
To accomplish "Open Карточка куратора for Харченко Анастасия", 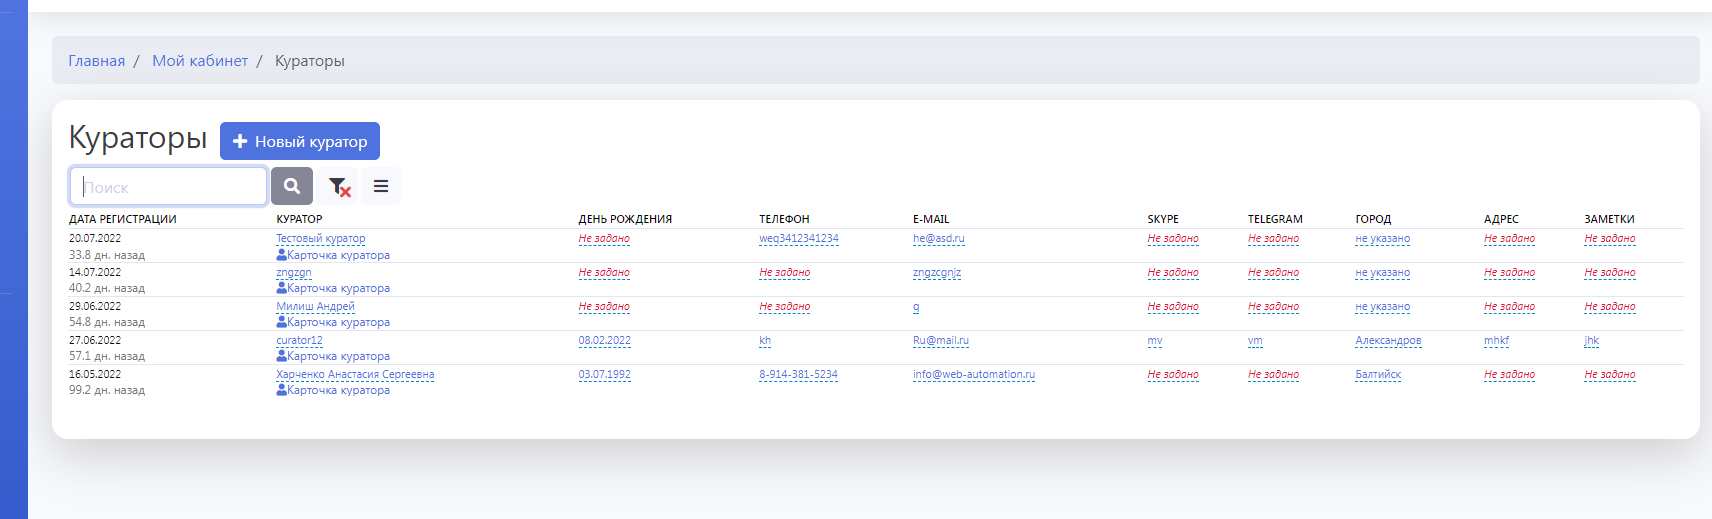I will point(333,390).
